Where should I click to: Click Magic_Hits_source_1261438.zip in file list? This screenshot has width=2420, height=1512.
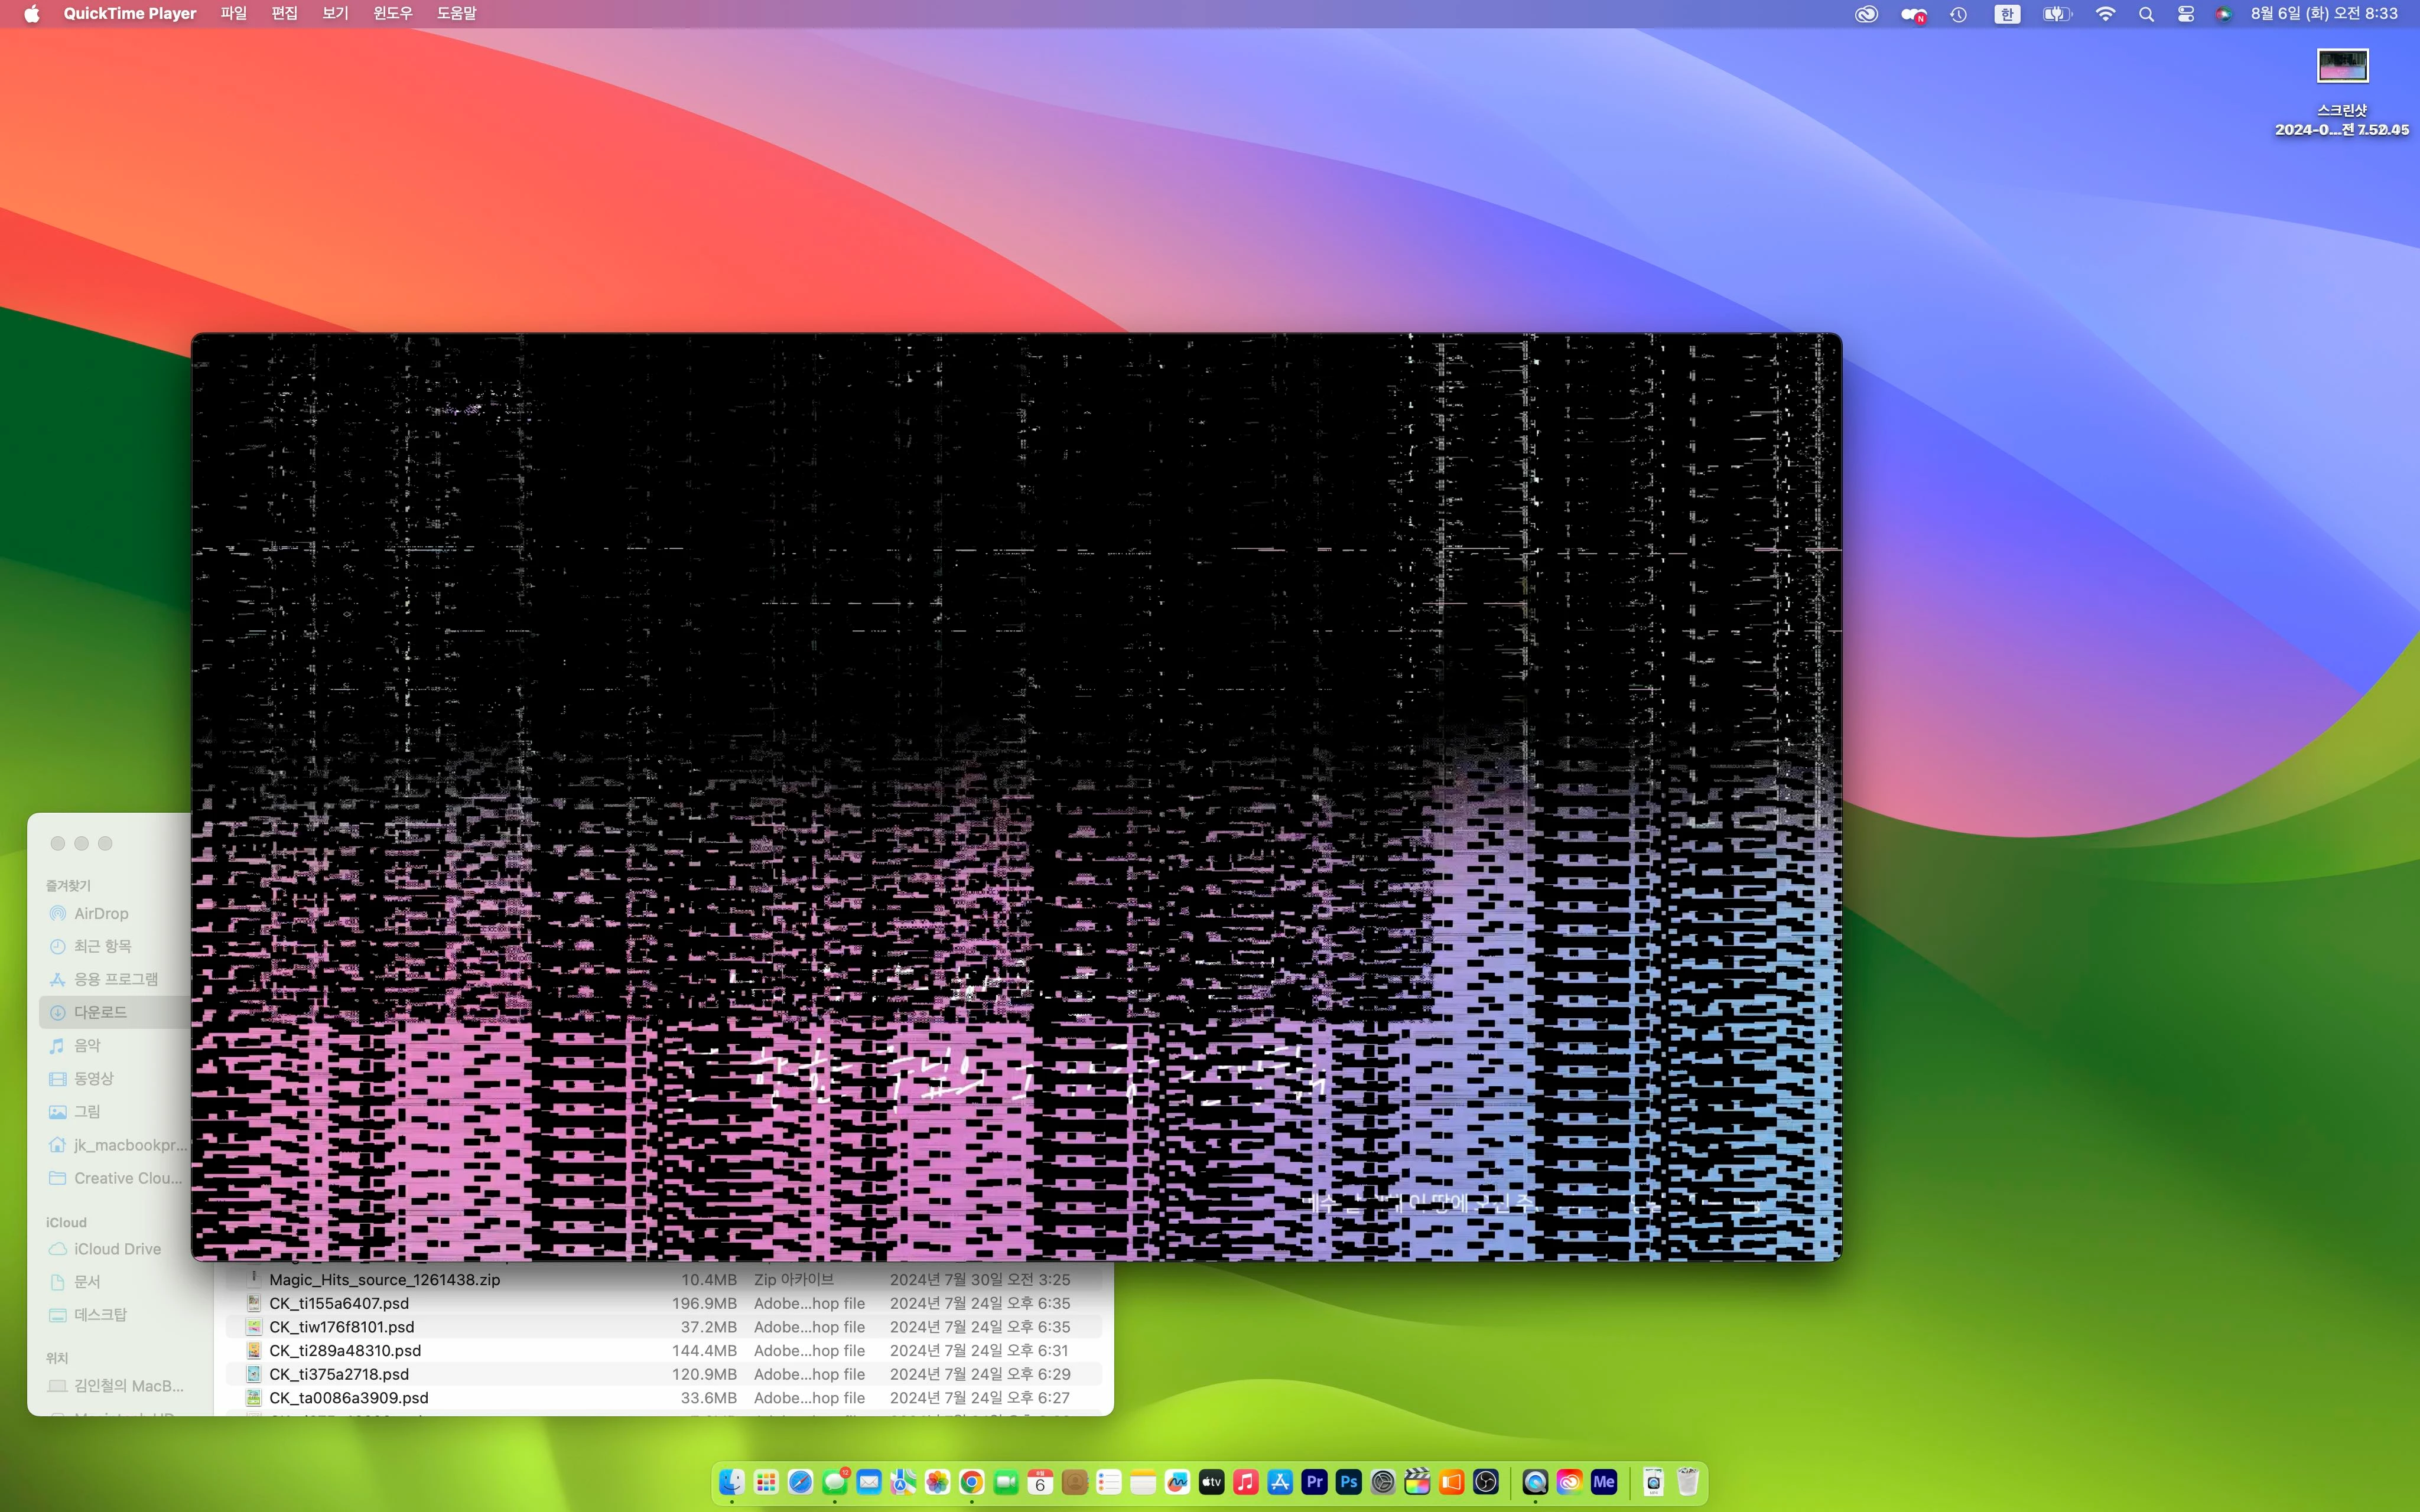(384, 1279)
